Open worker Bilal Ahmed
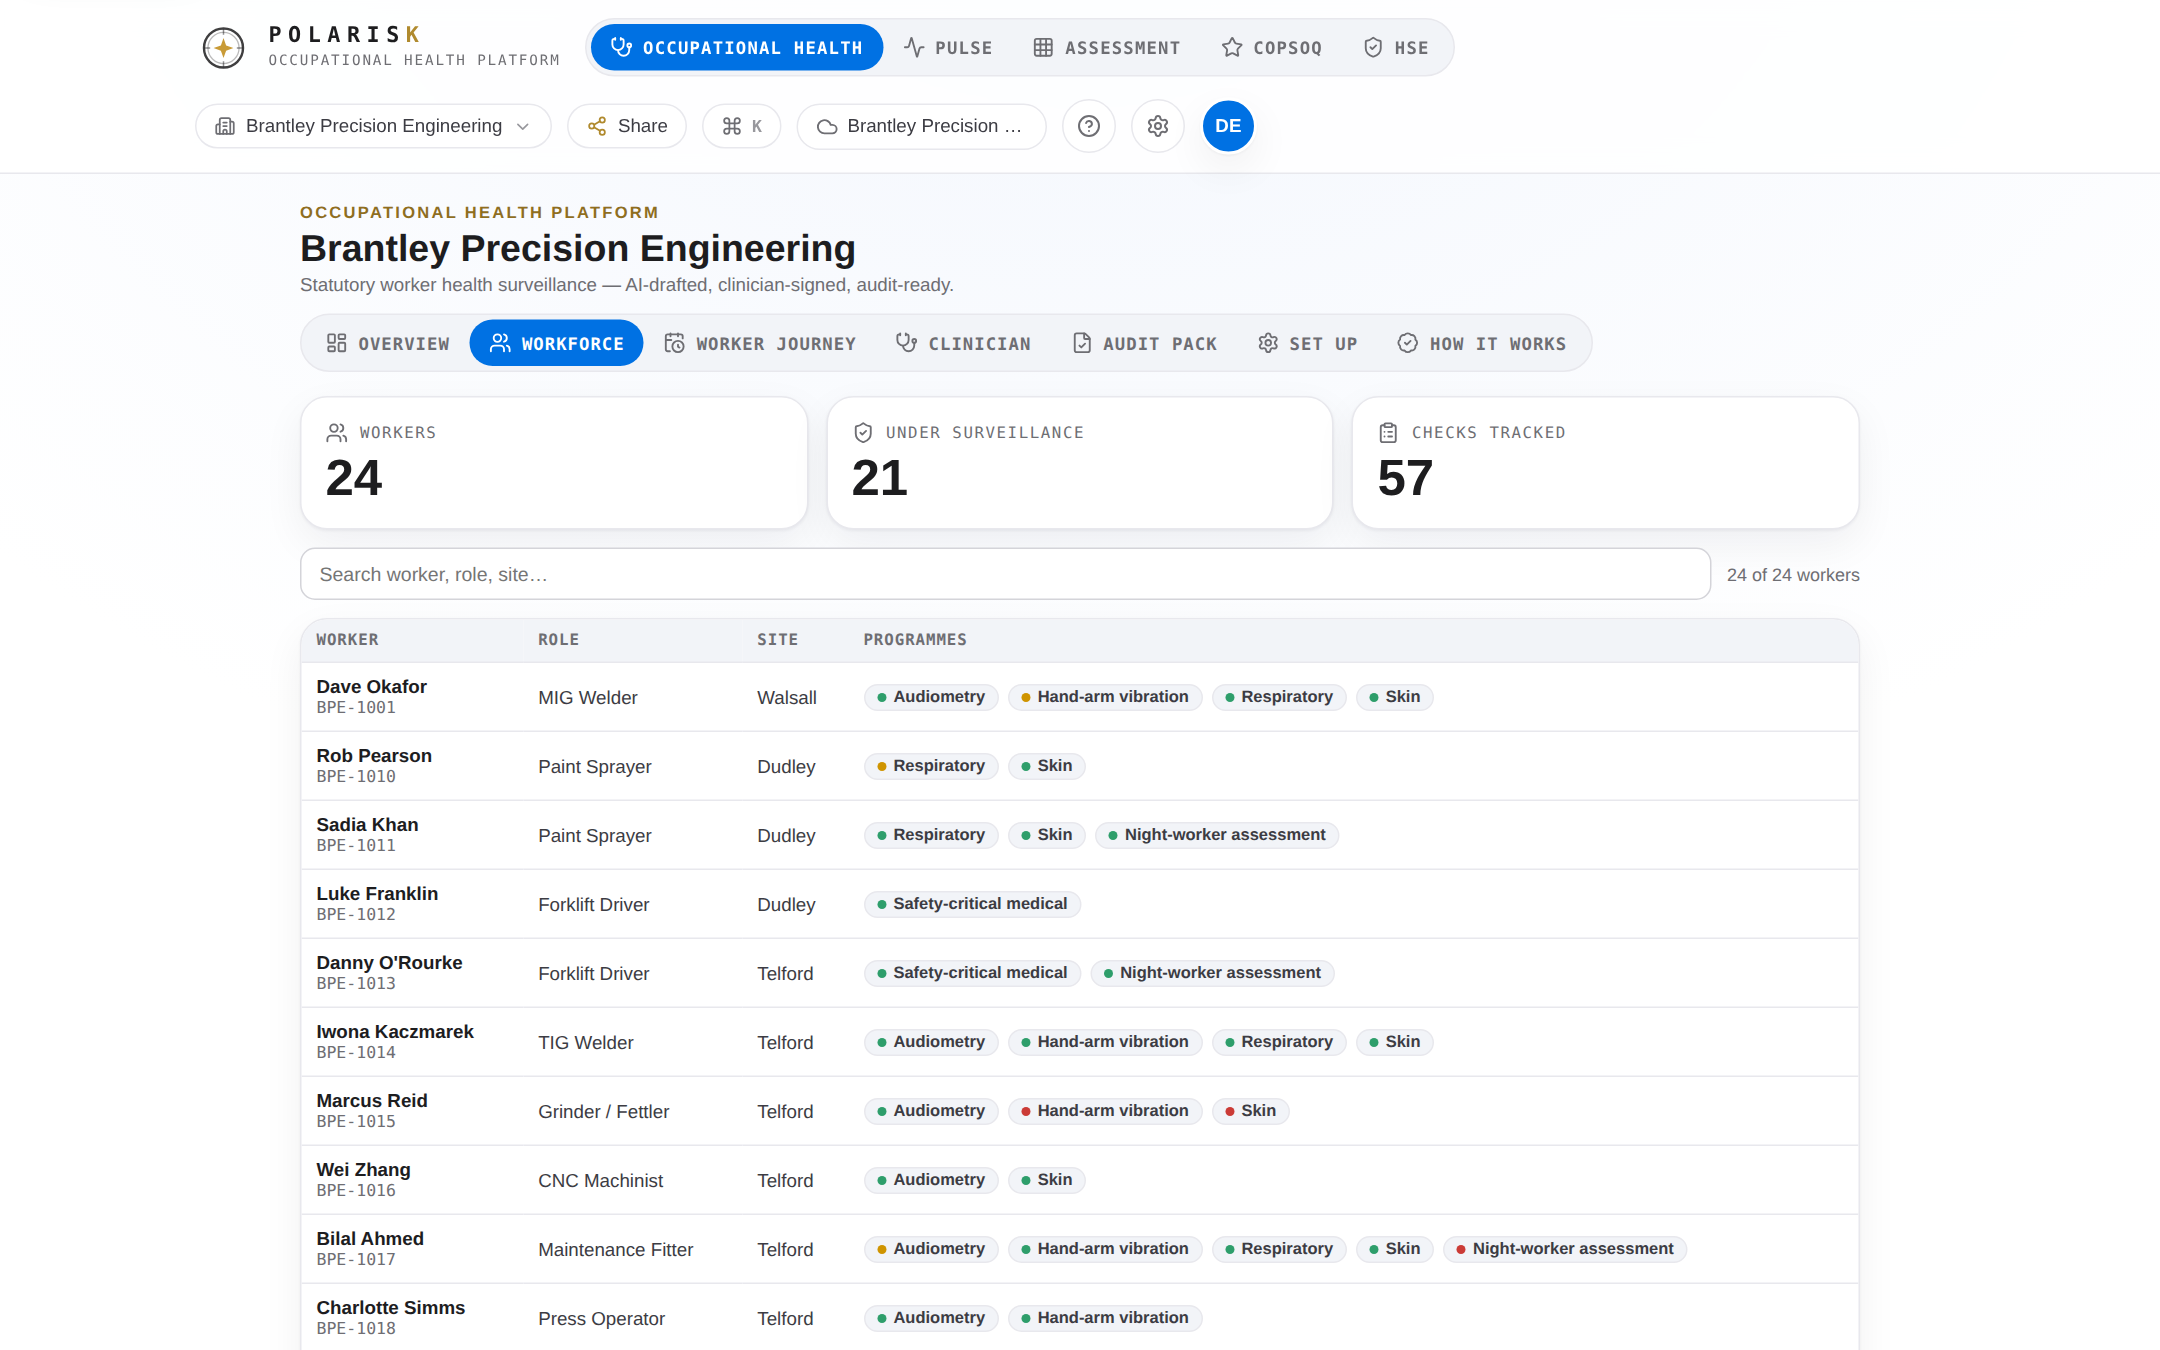 coord(370,1238)
